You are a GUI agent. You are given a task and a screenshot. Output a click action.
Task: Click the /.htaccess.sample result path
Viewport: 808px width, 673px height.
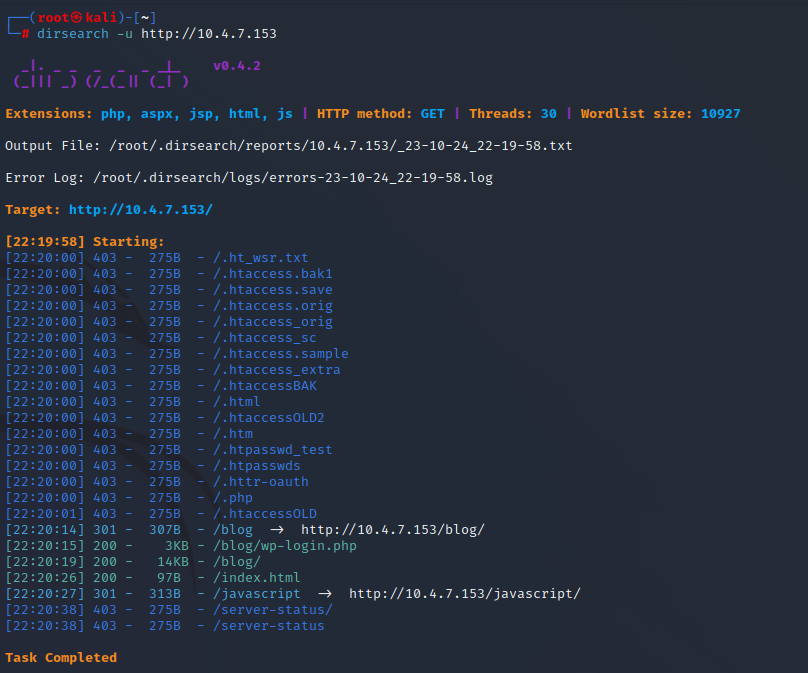[x=281, y=354]
